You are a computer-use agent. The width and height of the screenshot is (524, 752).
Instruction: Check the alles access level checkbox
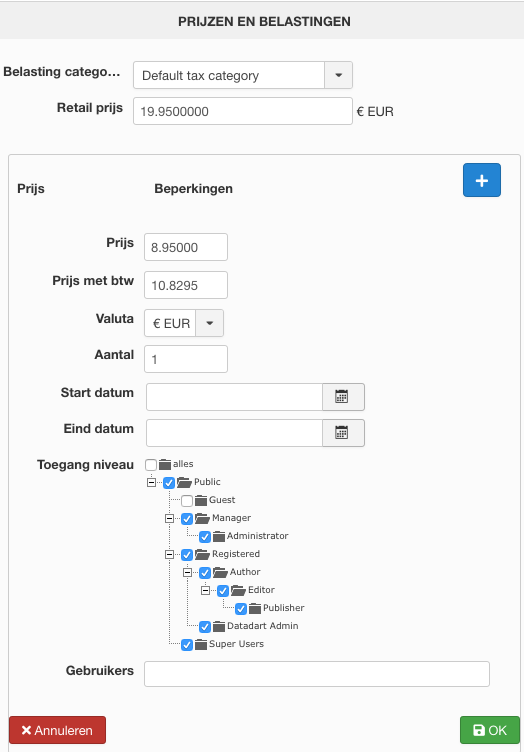pos(151,464)
